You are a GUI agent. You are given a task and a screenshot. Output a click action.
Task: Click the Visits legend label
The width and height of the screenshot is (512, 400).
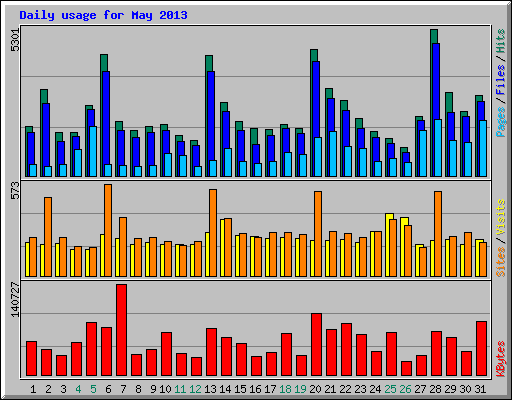[501, 218]
